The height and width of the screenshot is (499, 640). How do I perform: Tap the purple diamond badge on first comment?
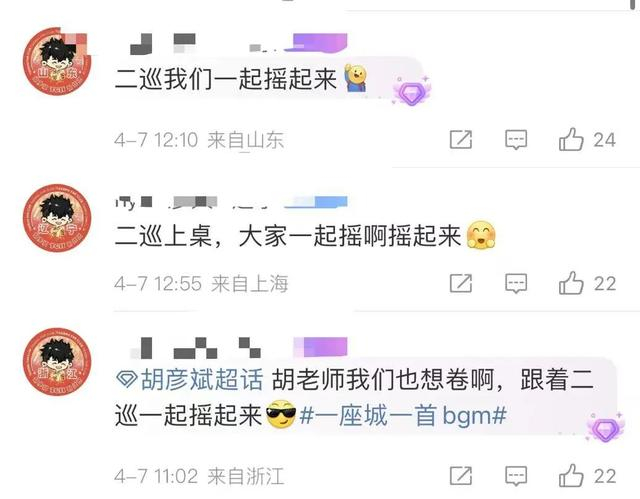click(x=412, y=92)
